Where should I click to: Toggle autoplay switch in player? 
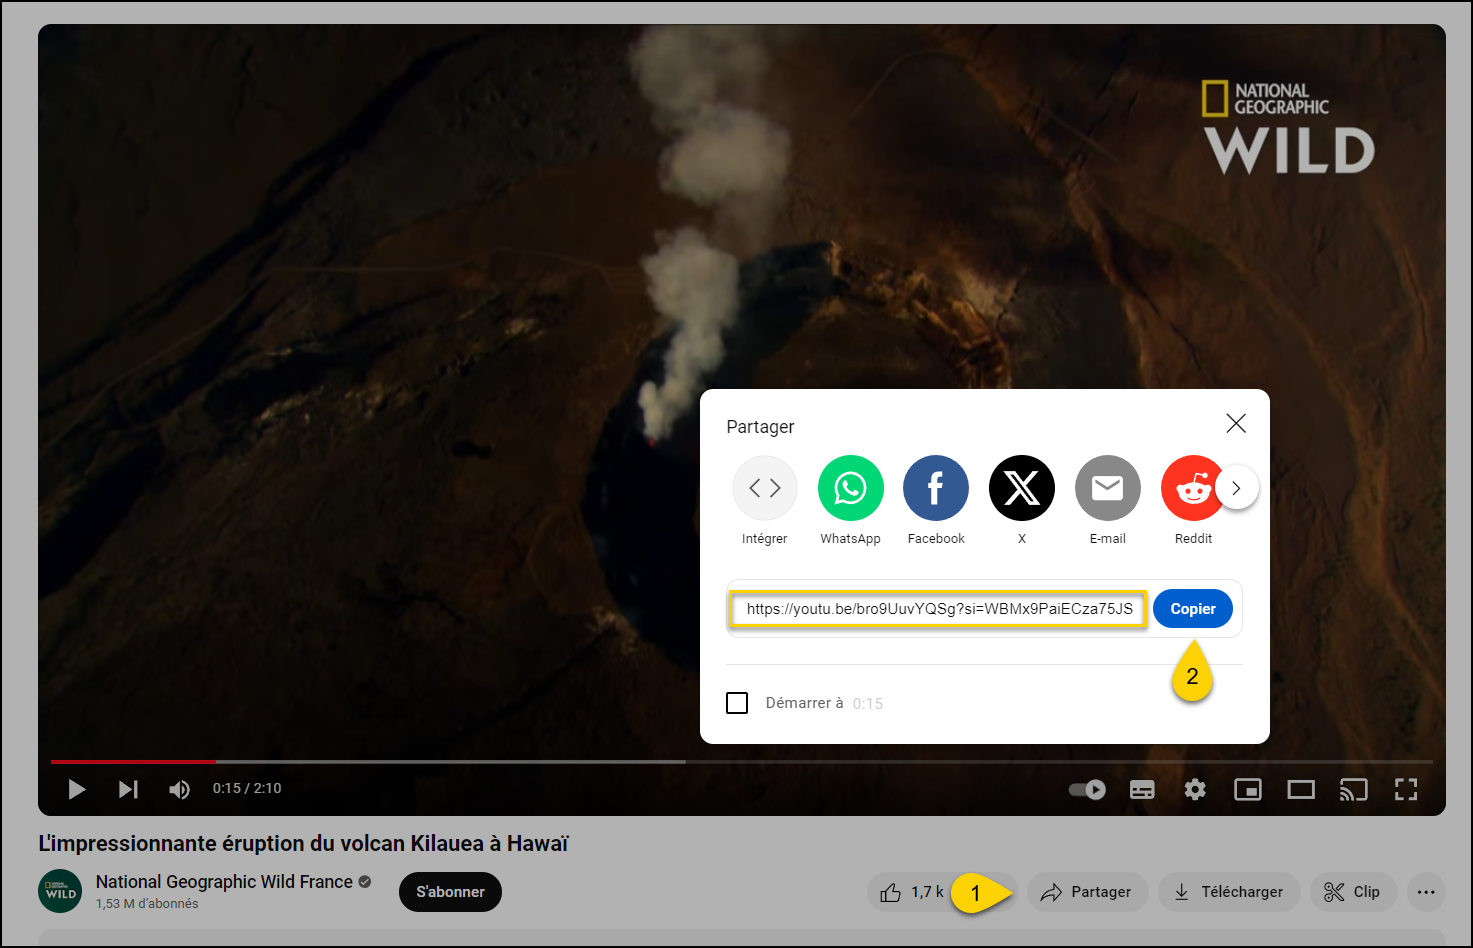(x=1087, y=790)
